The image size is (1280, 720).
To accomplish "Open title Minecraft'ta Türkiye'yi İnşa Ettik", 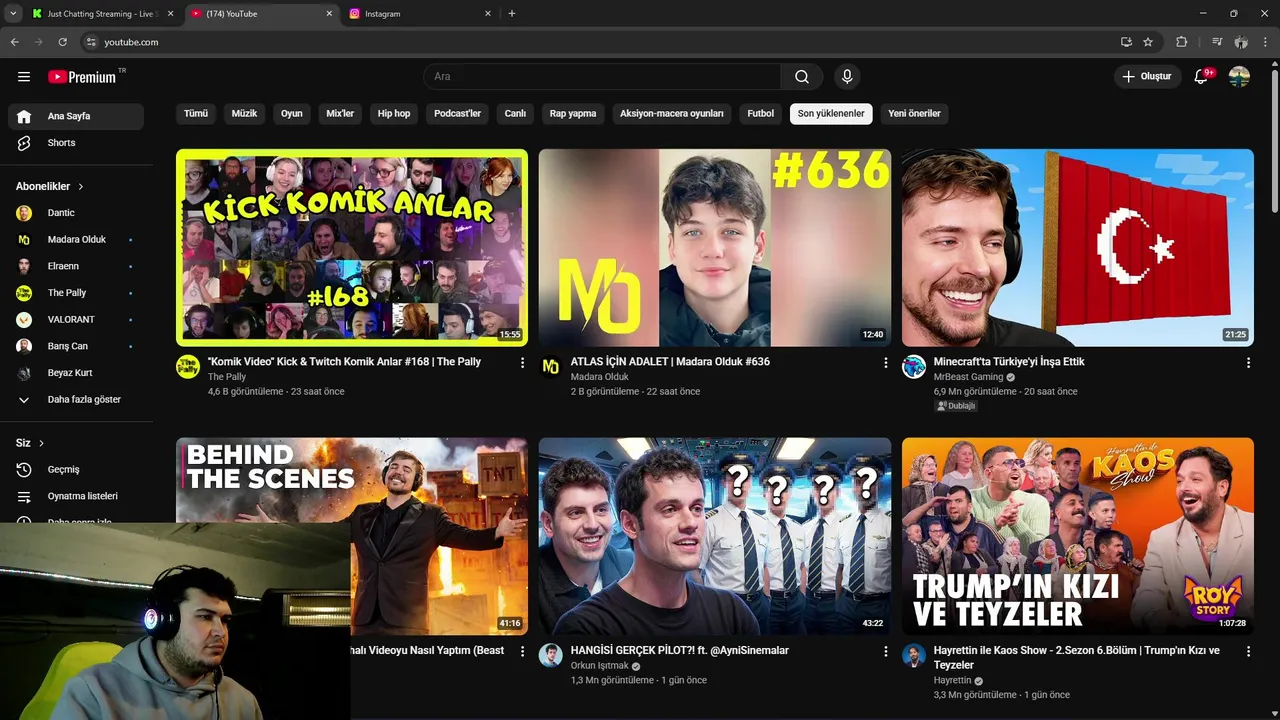I will (x=1009, y=362).
